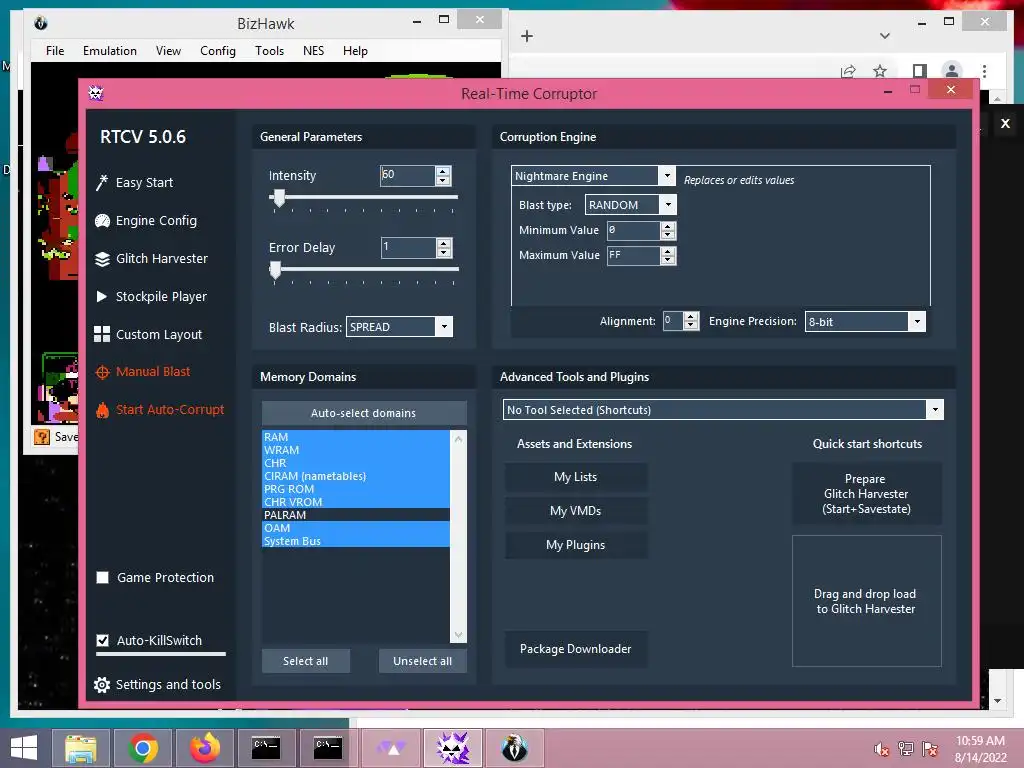Click Chrome share page icon

[x=848, y=71]
